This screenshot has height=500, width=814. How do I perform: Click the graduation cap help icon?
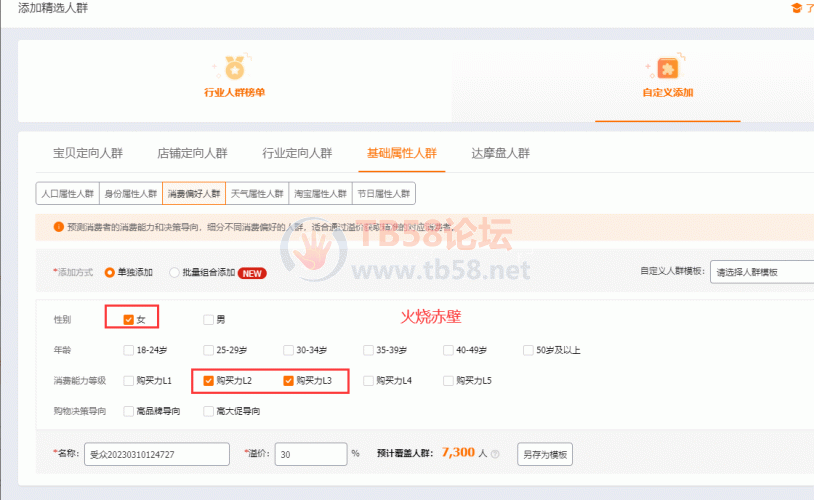point(796,8)
